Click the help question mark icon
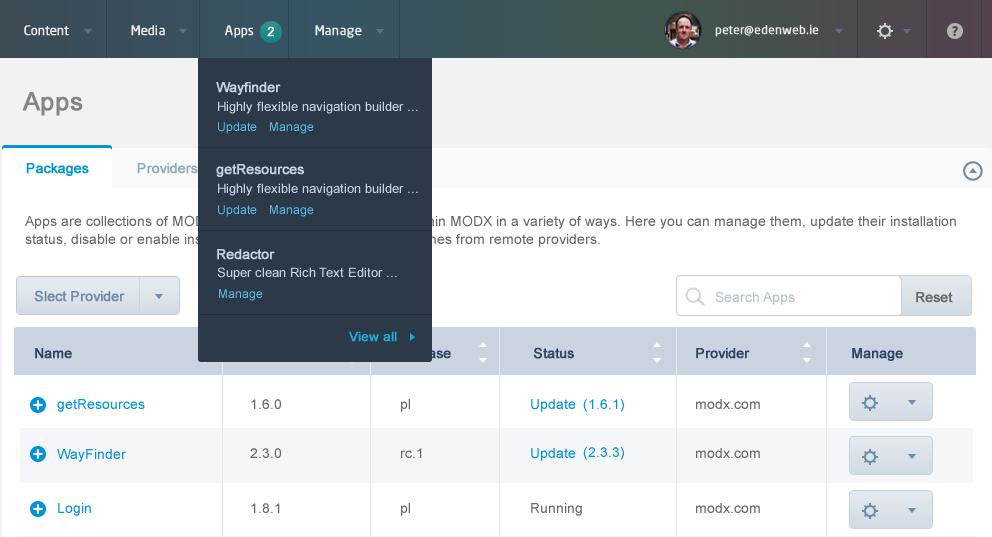 pyautogui.click(x=954, y=30)
